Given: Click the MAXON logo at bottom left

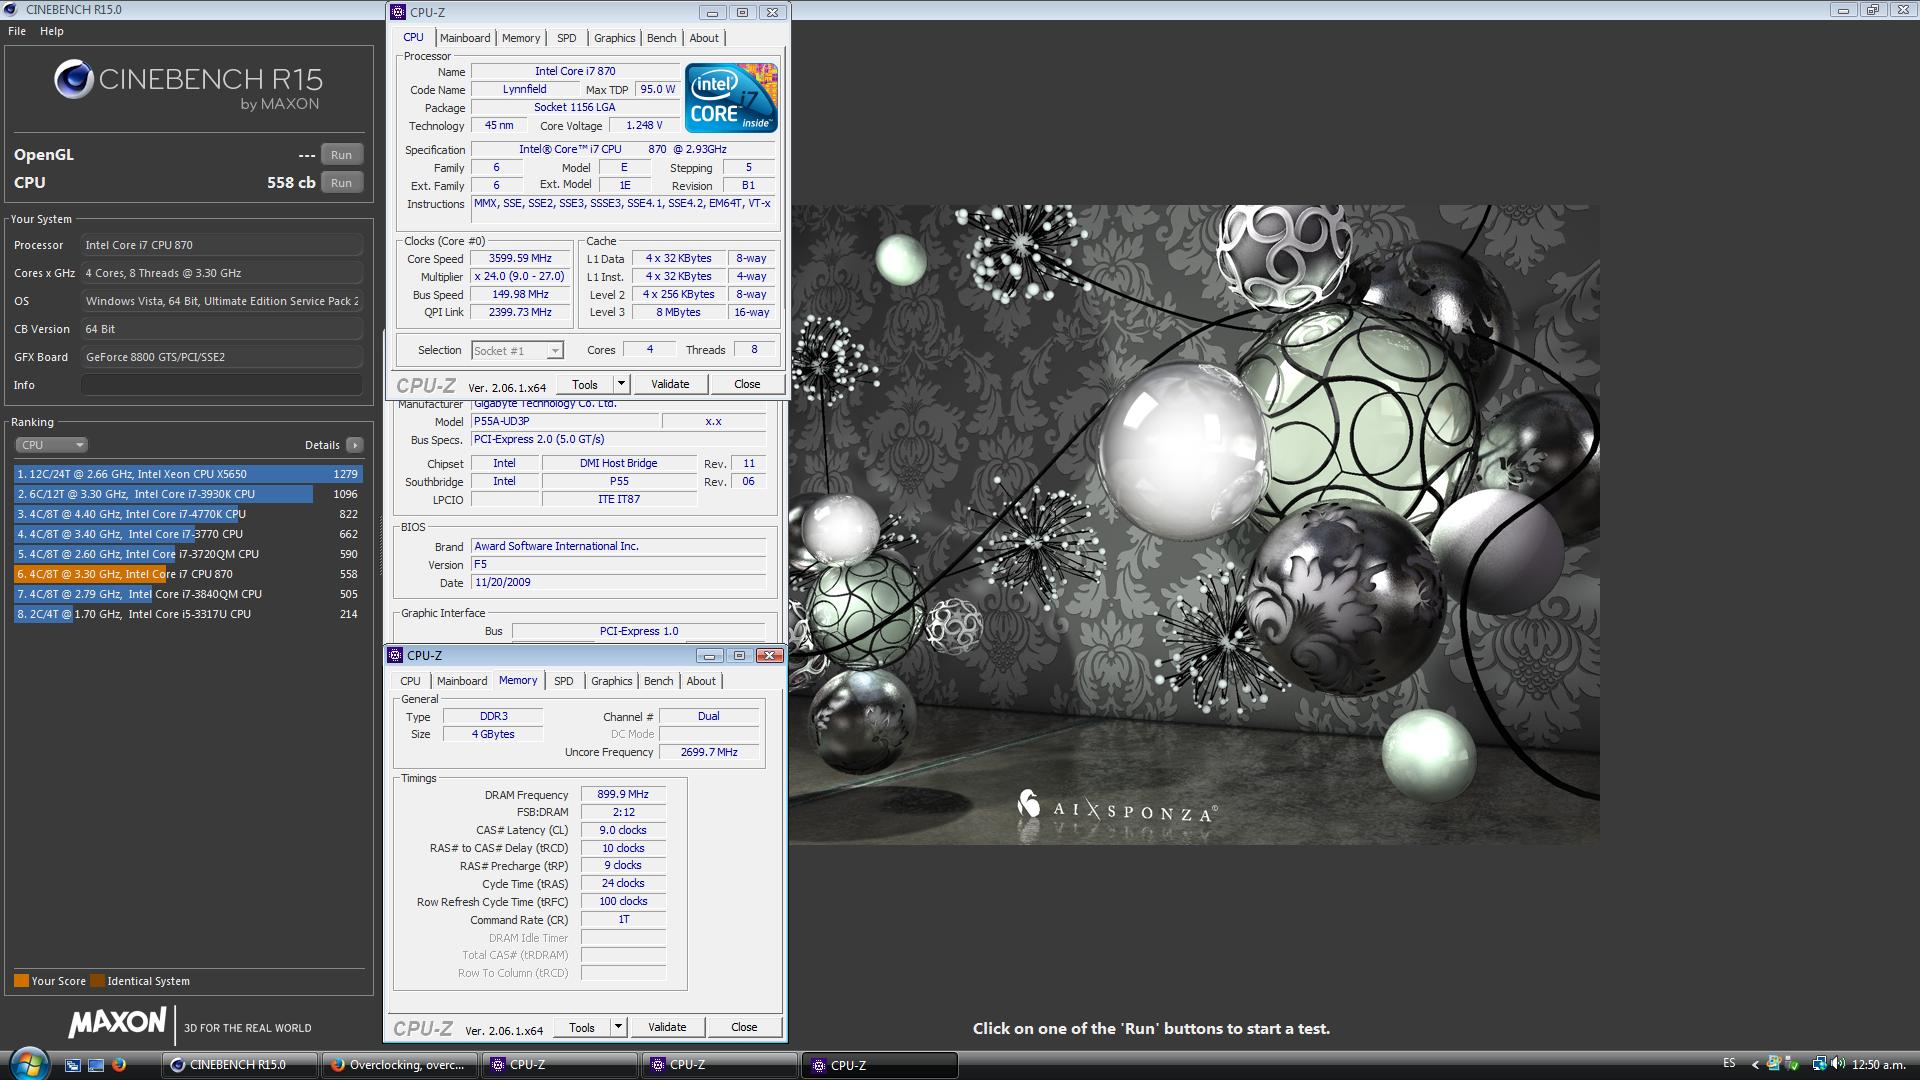Looking at the screenshot, I should (117, 1022).
